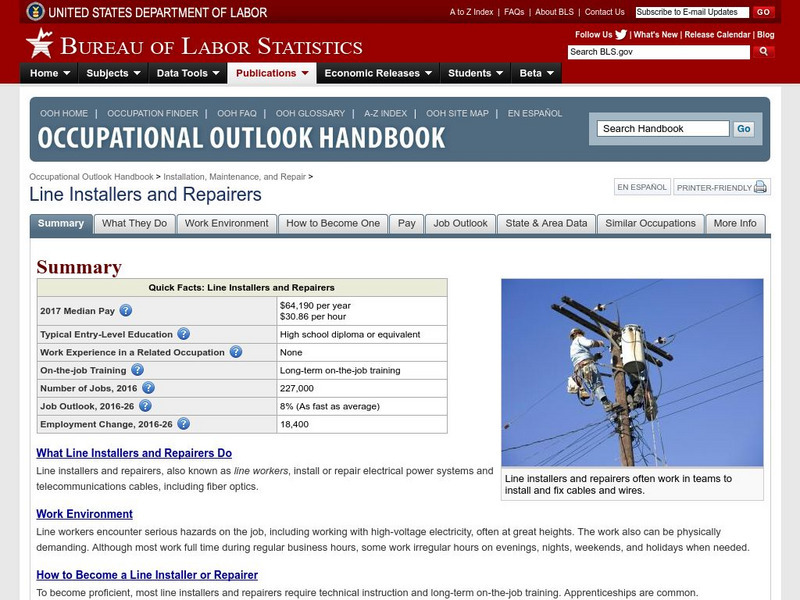Open the OCCUPATION FINDER link

point(153,113)
